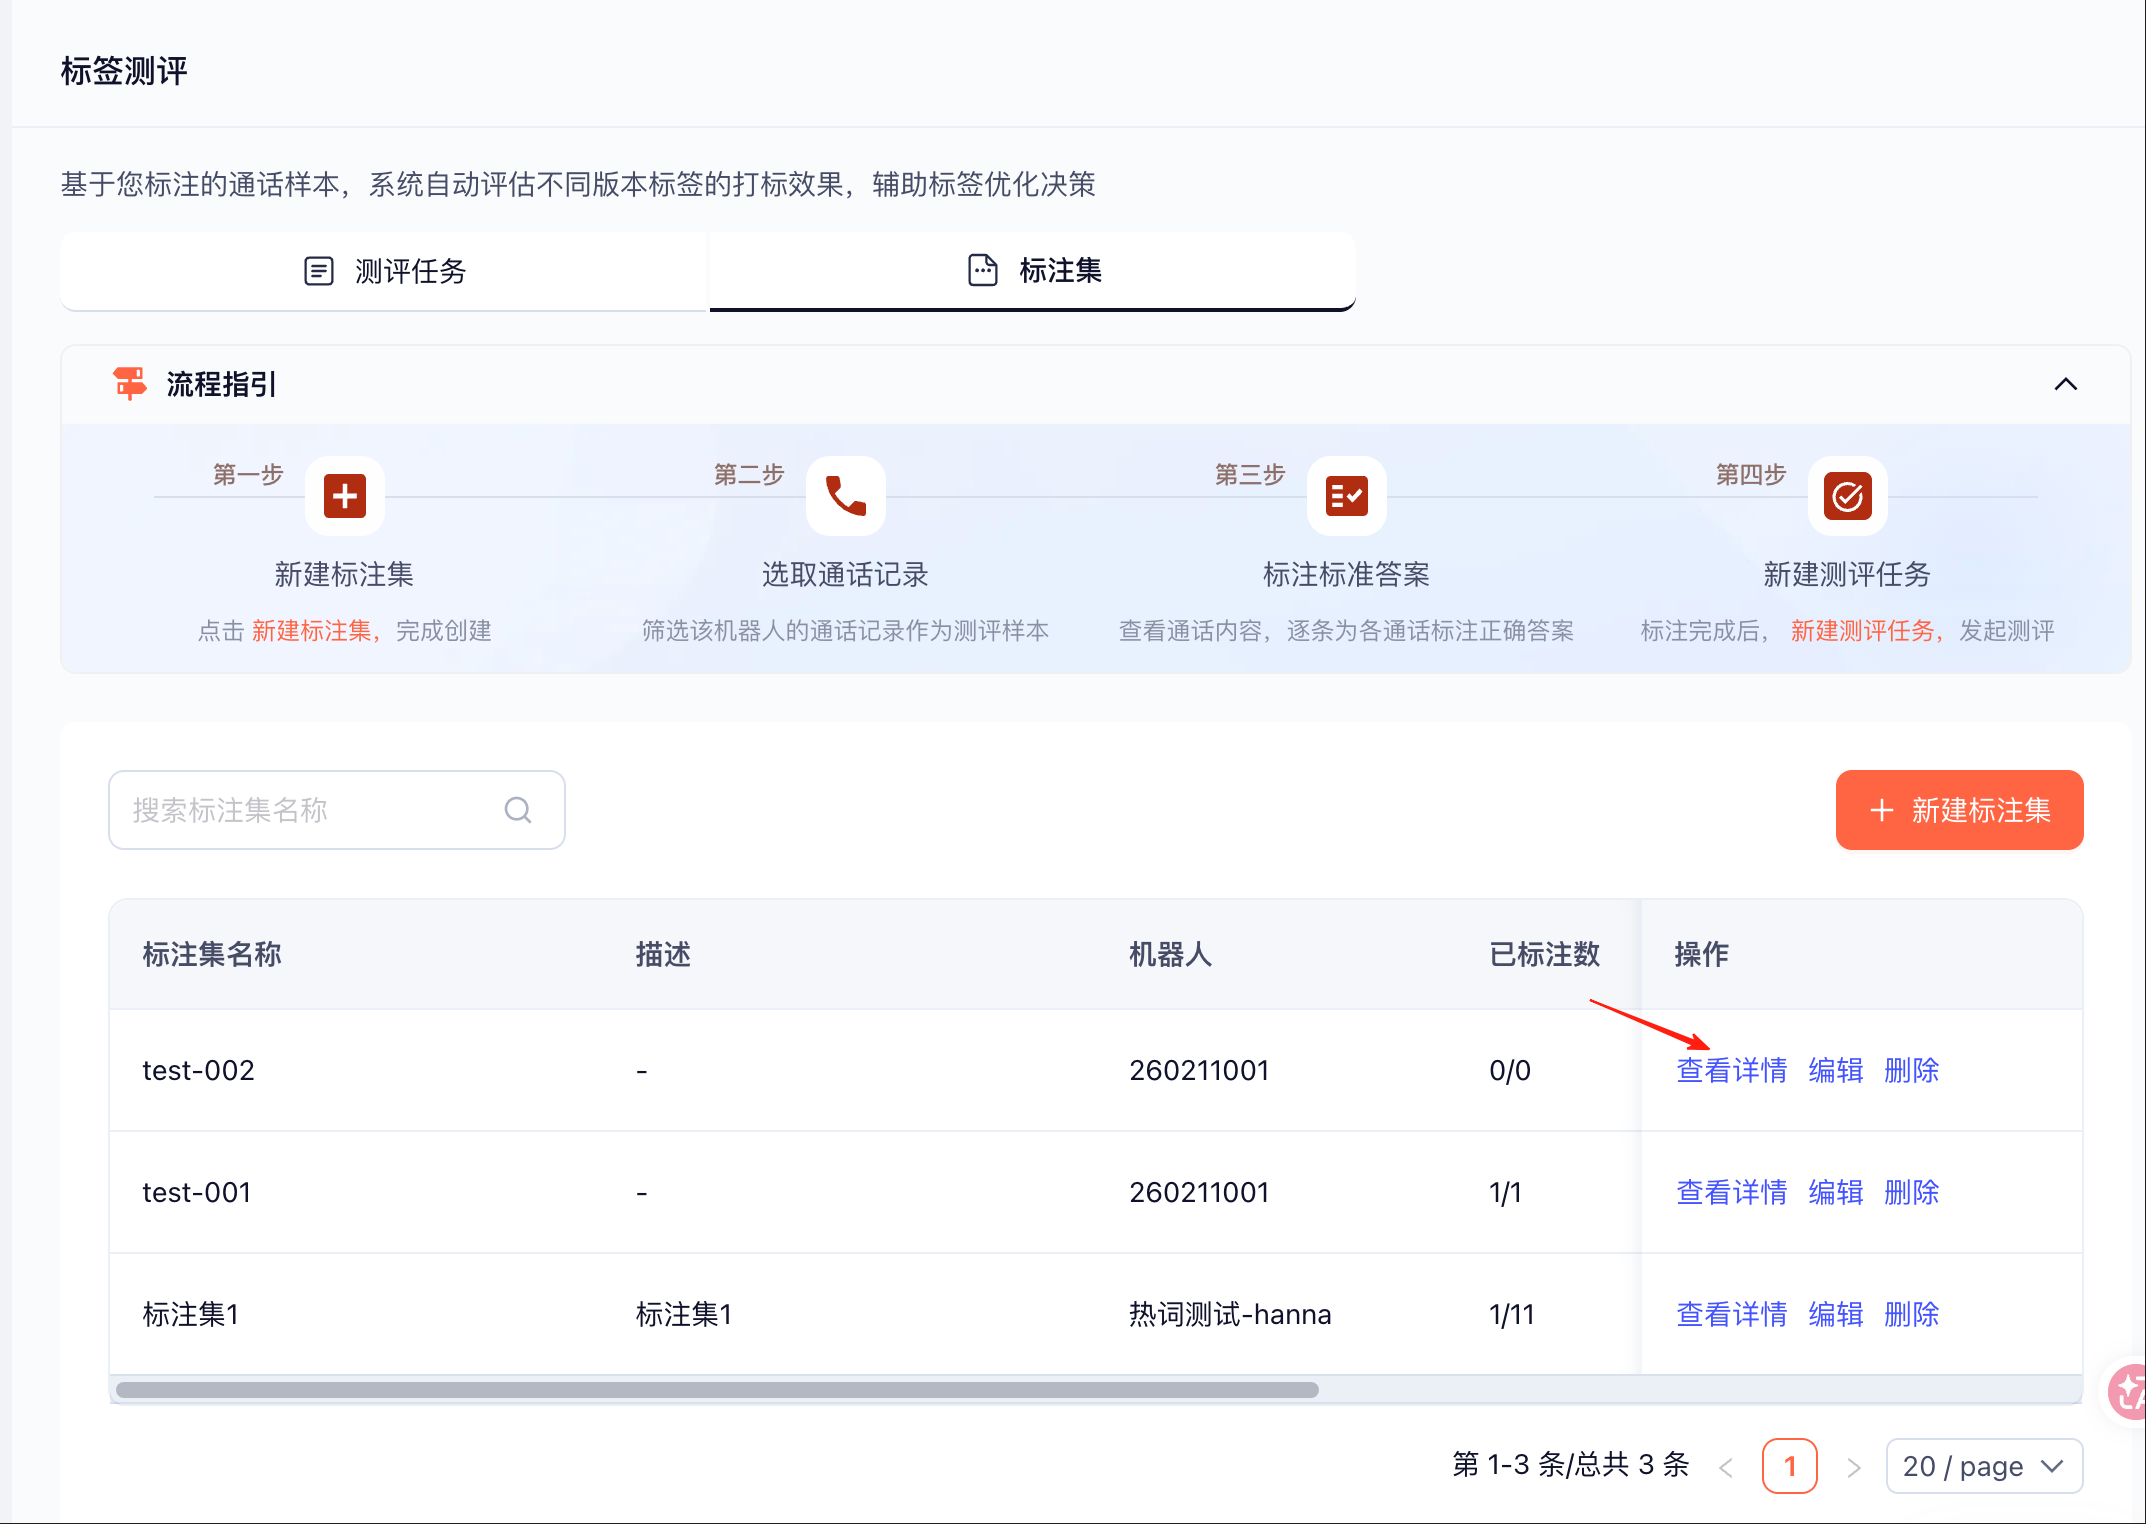Viewport: 2146px width, 1524px height.
Task: Click the 选取通话记录 step title
Action: click(845, 574)
